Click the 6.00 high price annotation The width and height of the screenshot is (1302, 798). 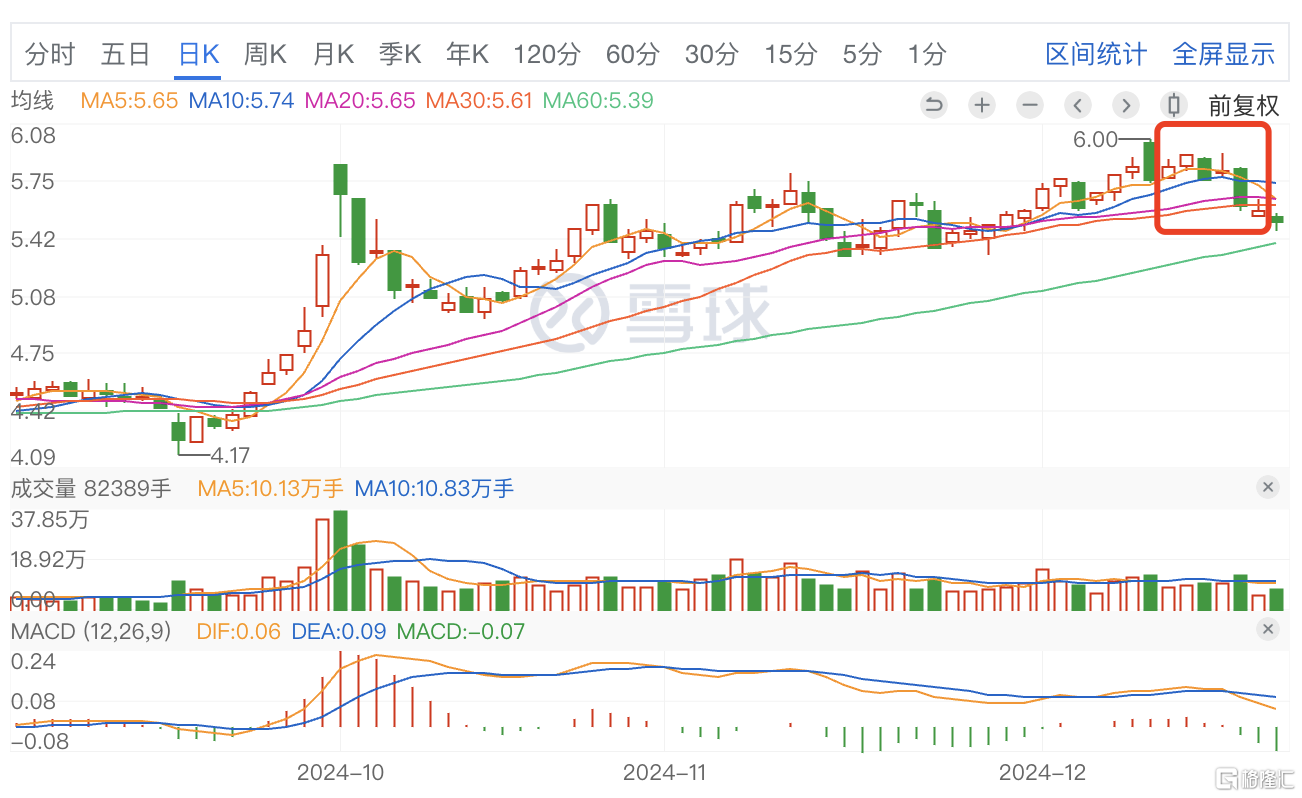pyautogui.click(x=1095, y=140)
